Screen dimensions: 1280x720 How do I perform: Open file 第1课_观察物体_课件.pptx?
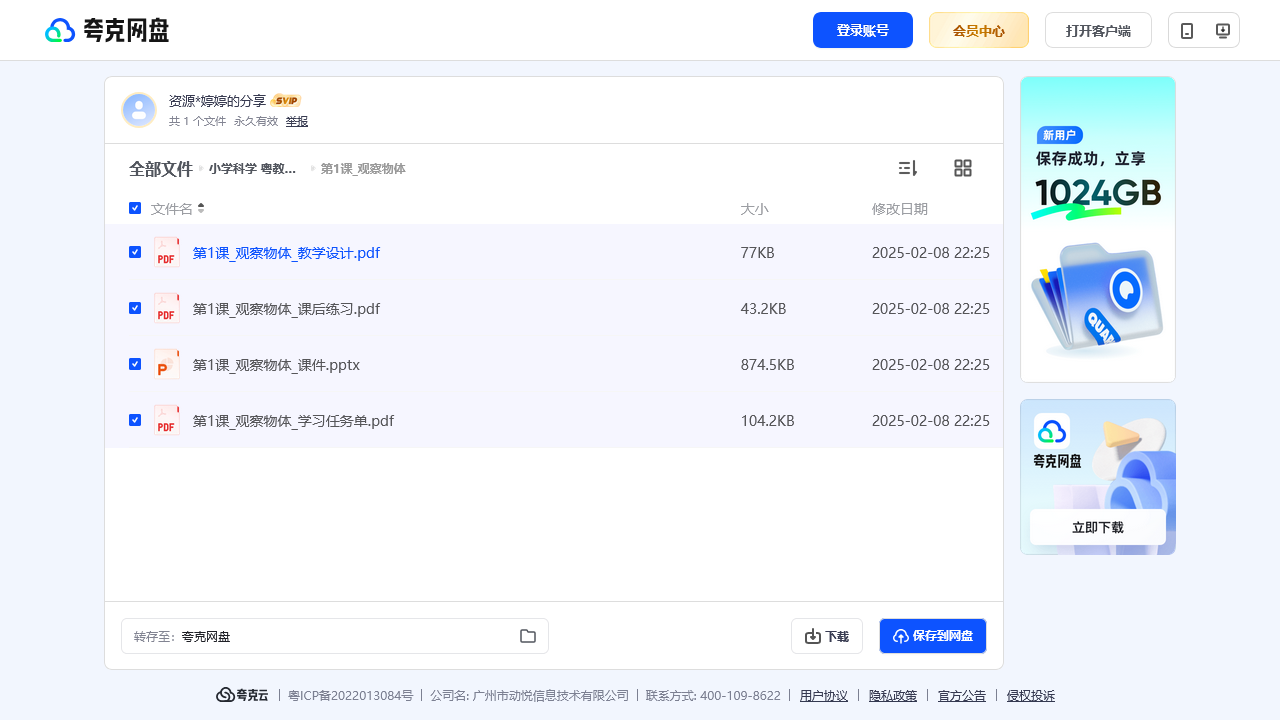point(276,365)
